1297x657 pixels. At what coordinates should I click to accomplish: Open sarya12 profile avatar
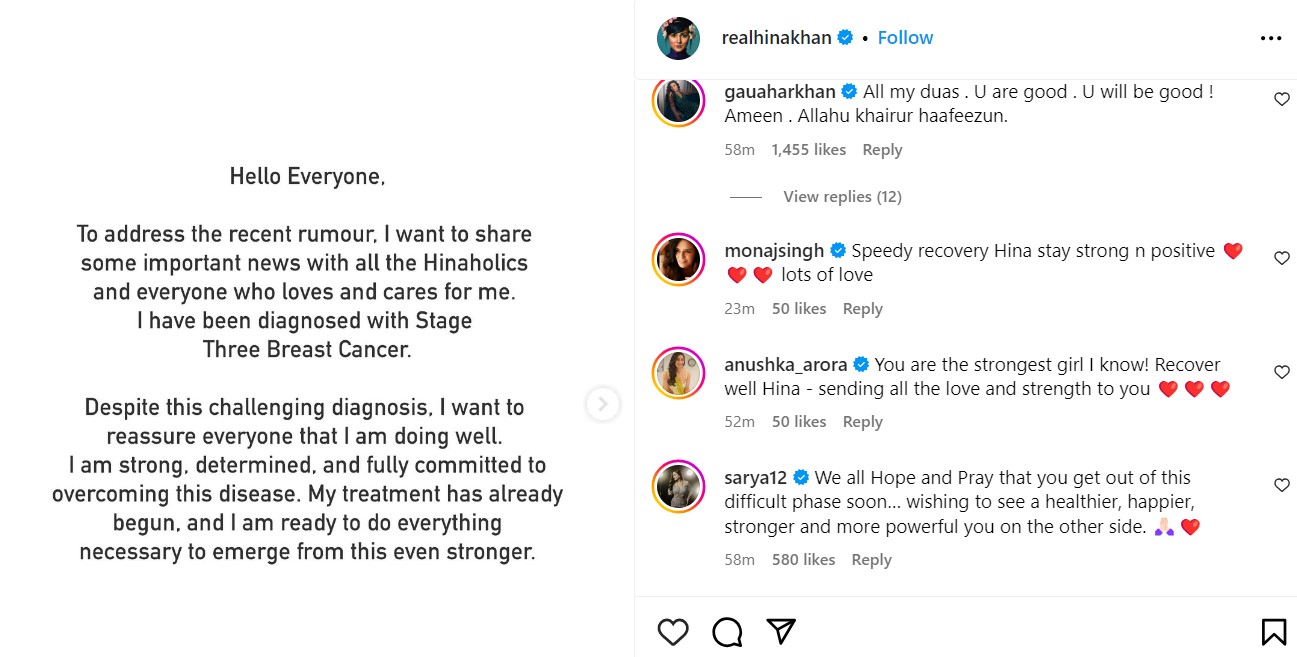[x=678, y=487]
